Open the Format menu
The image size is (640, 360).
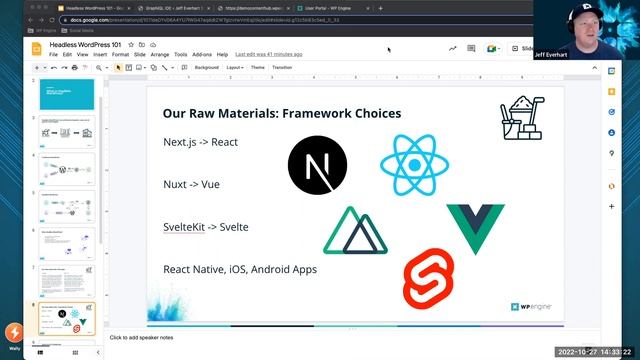pyautogui.click(x=120, y=54)
